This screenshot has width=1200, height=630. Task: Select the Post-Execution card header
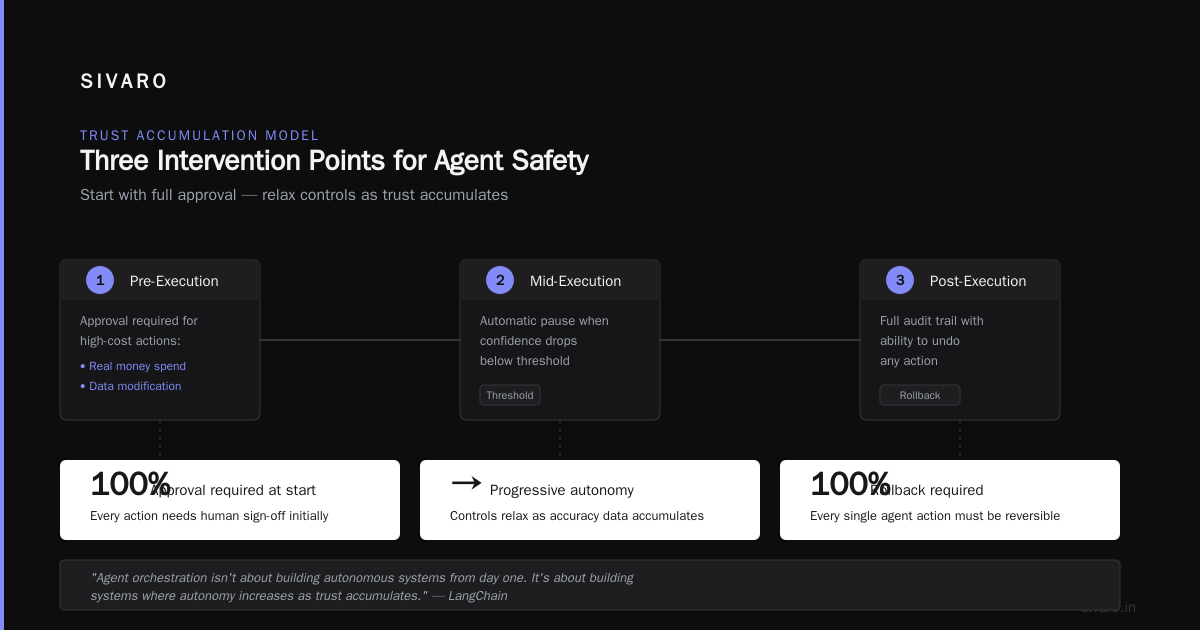(960, 280)
